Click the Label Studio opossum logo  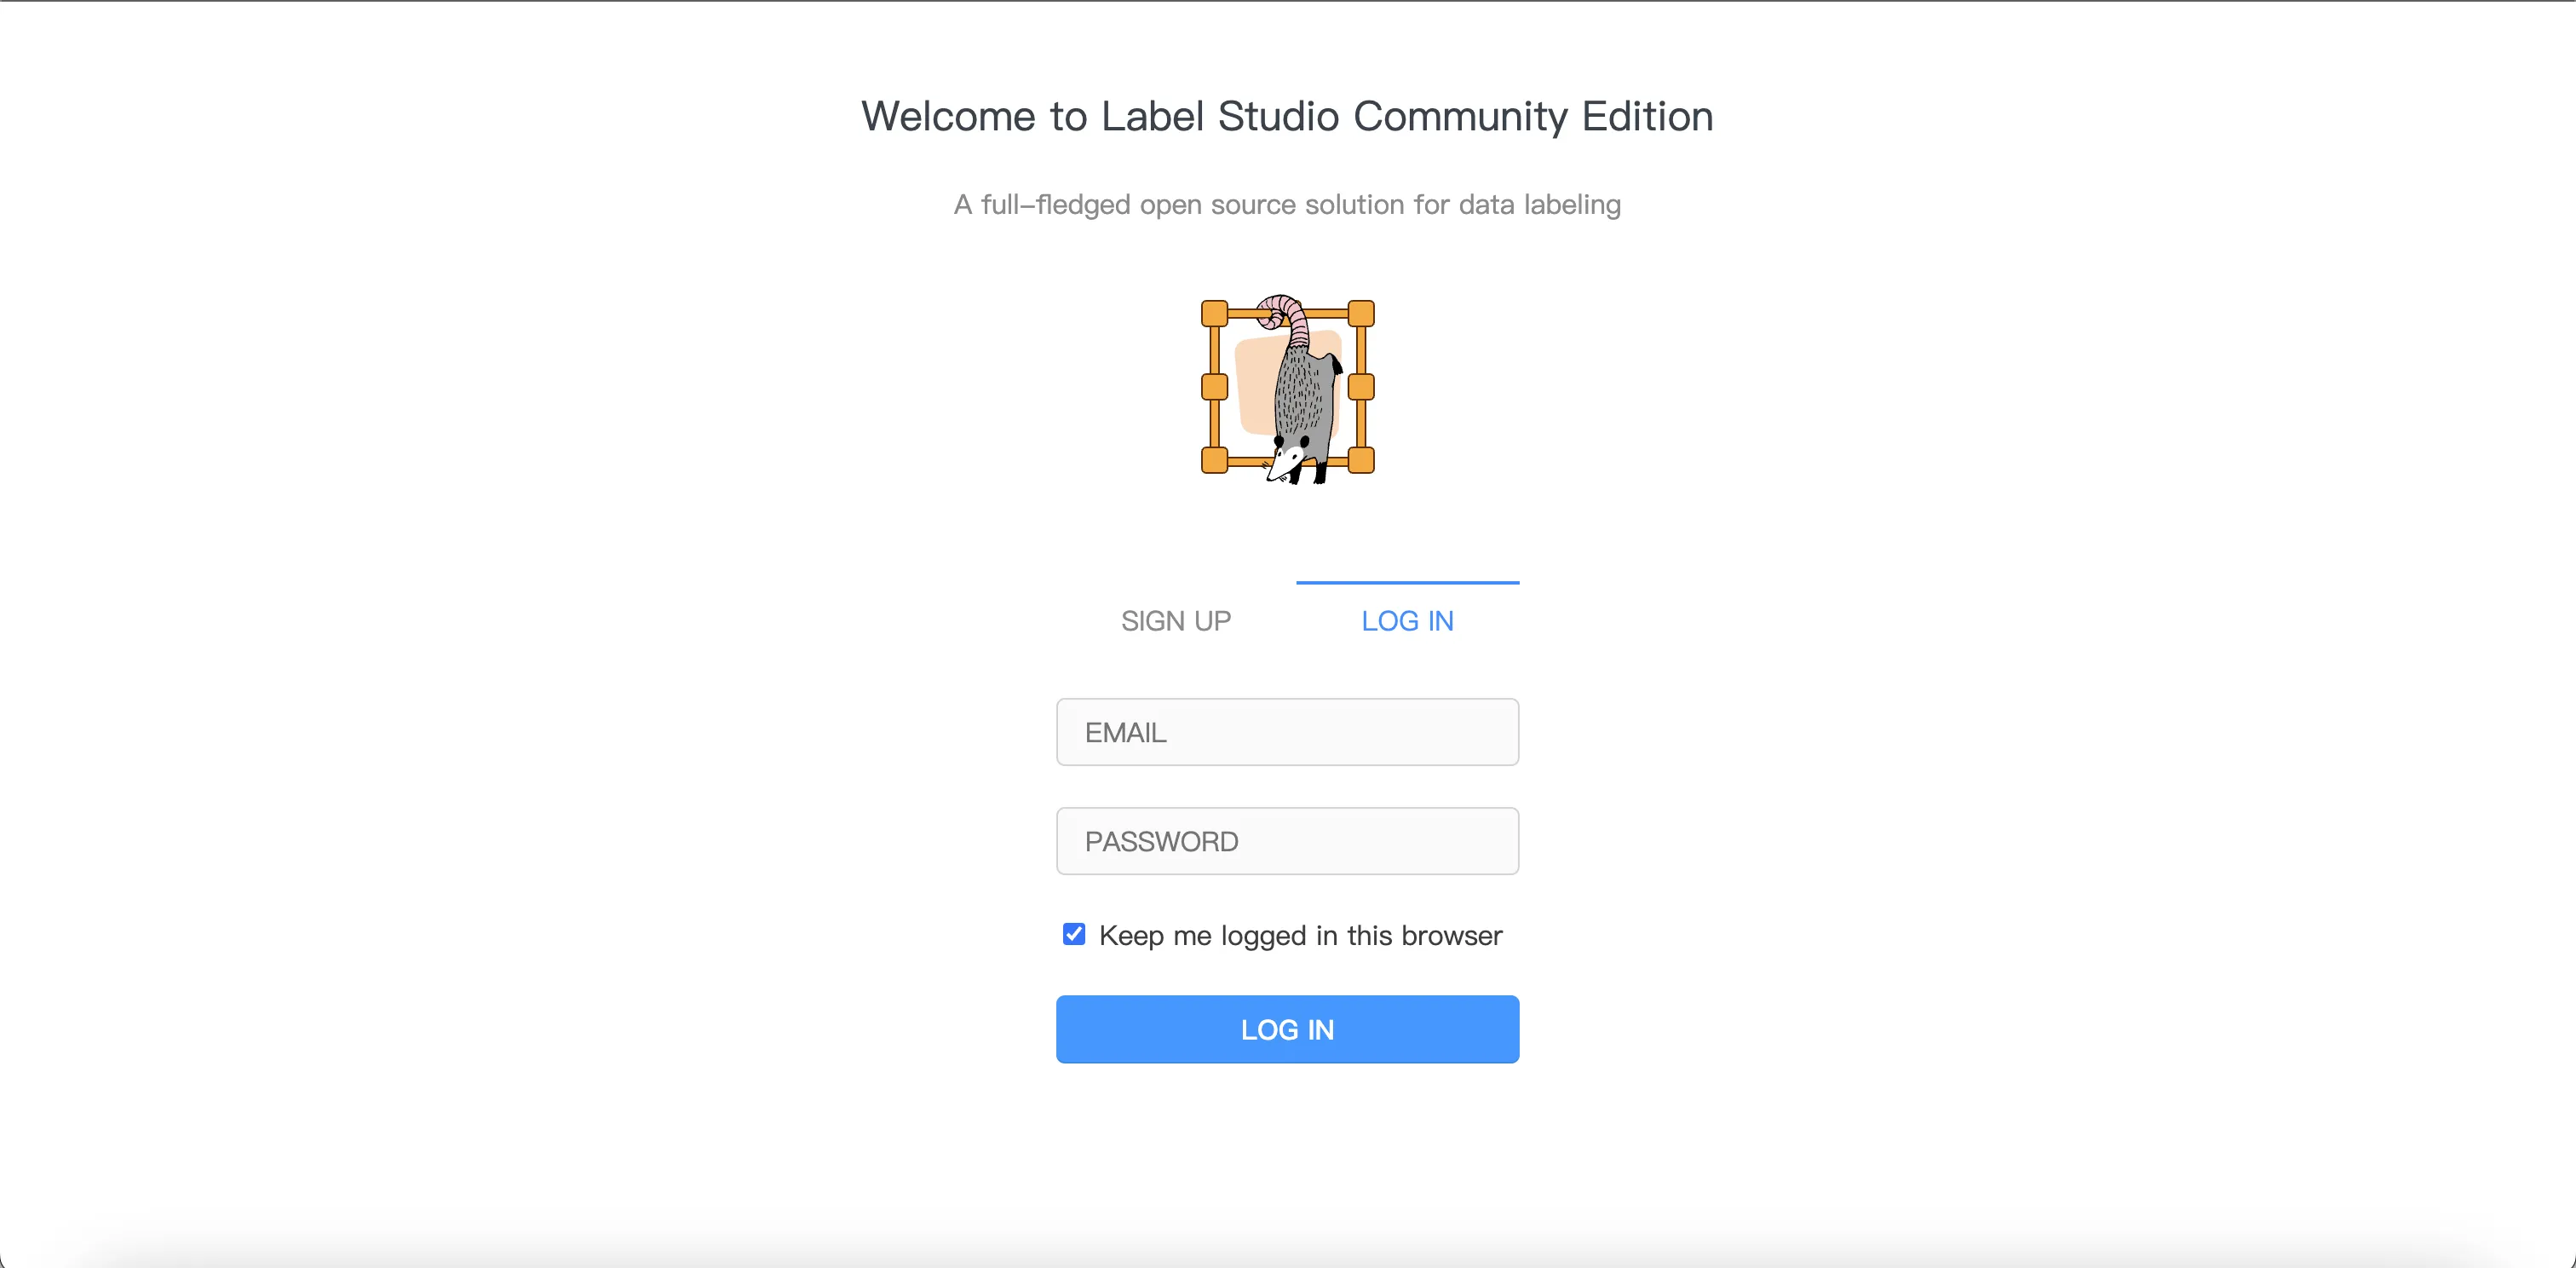point(1288,389)
